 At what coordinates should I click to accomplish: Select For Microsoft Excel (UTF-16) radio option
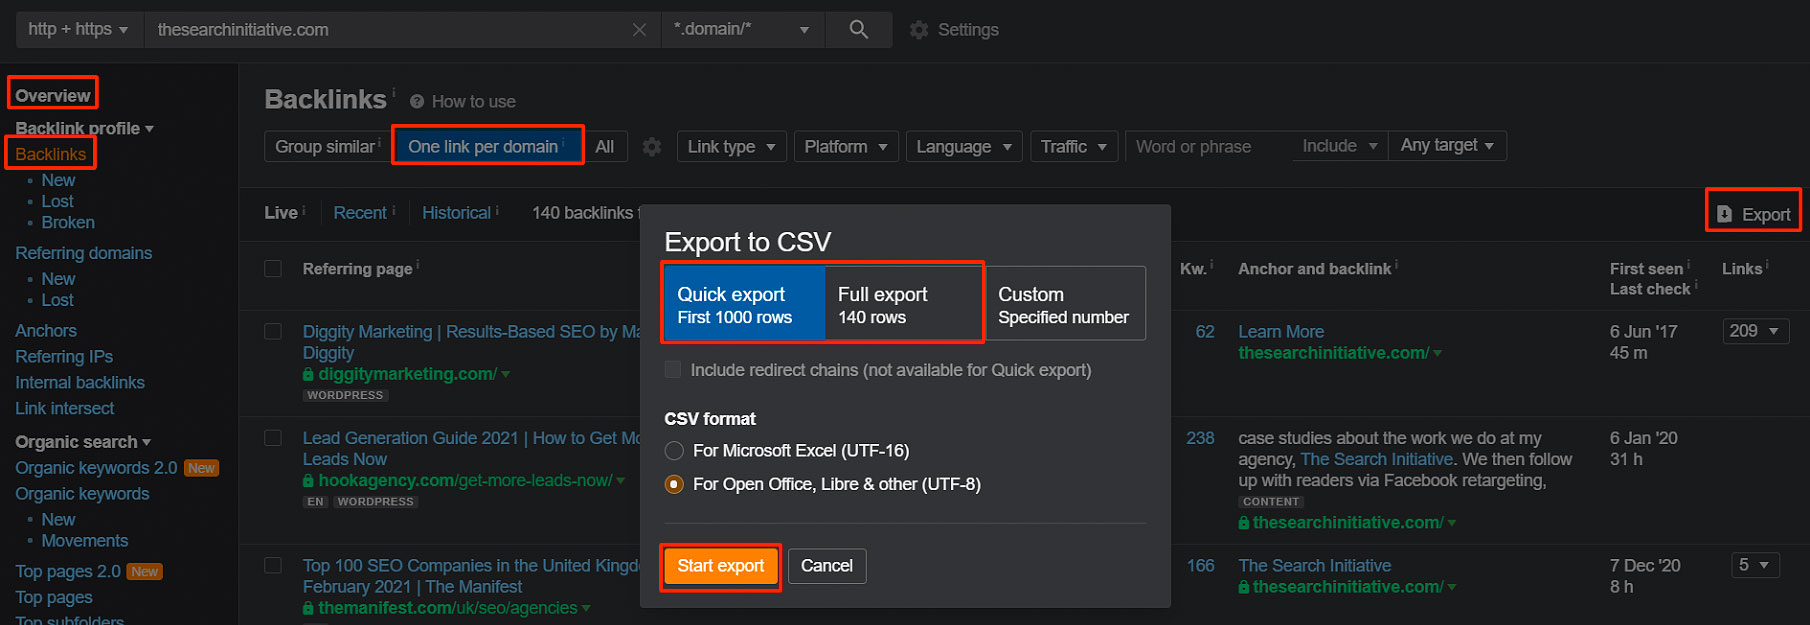pos(675,451)
